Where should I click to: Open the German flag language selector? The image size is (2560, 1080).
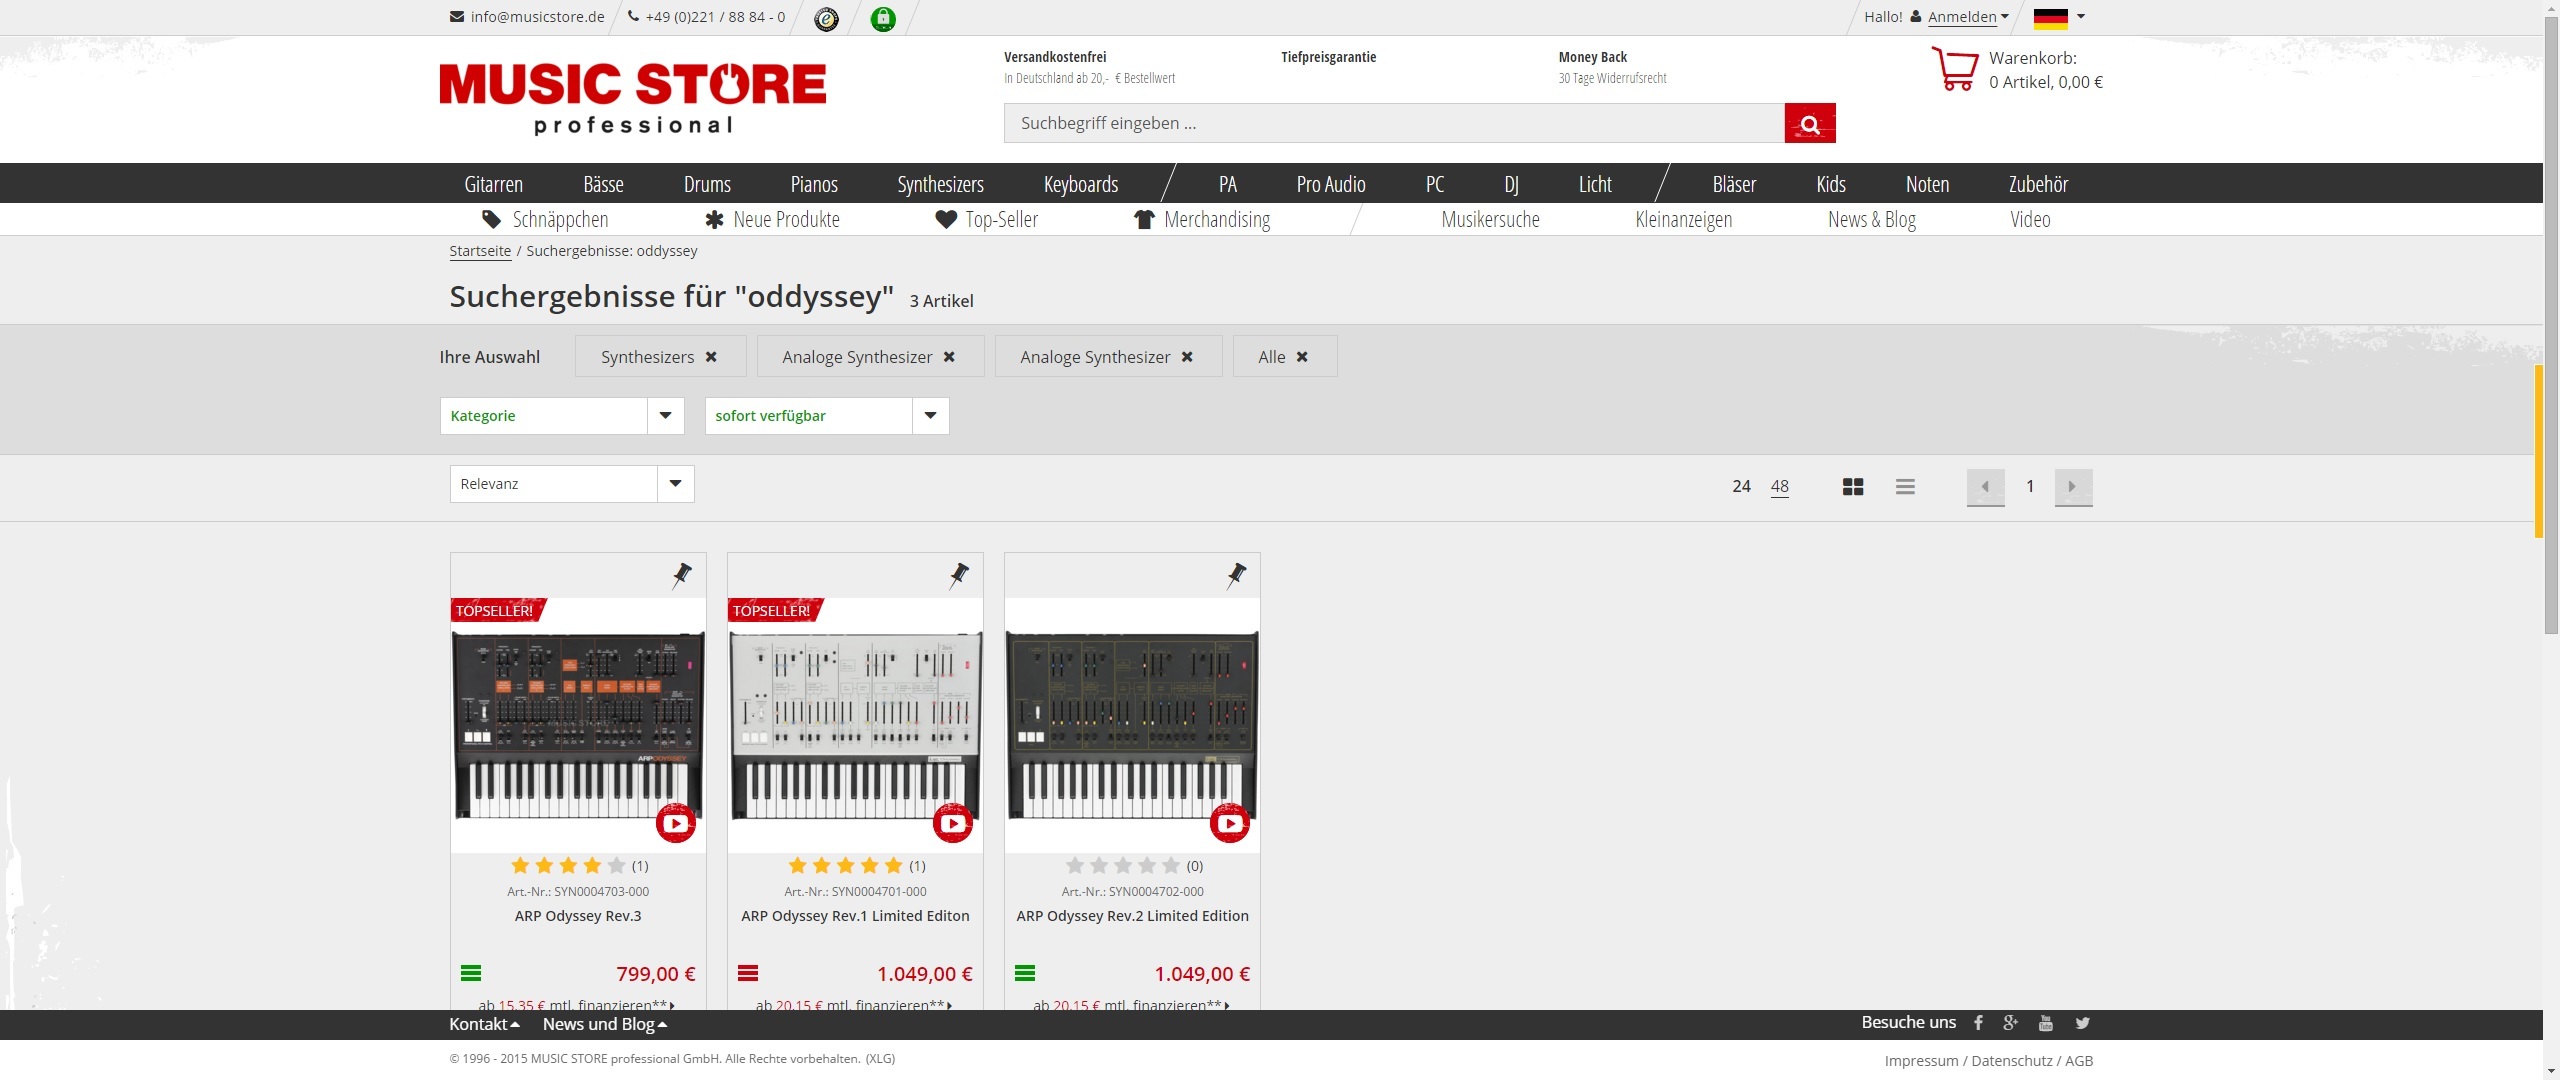[x=2059, y=17]
